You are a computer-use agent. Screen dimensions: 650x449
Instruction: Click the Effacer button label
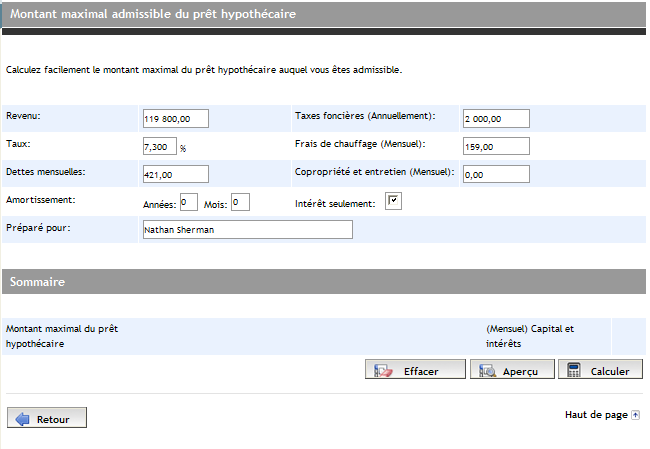[421, 371]
